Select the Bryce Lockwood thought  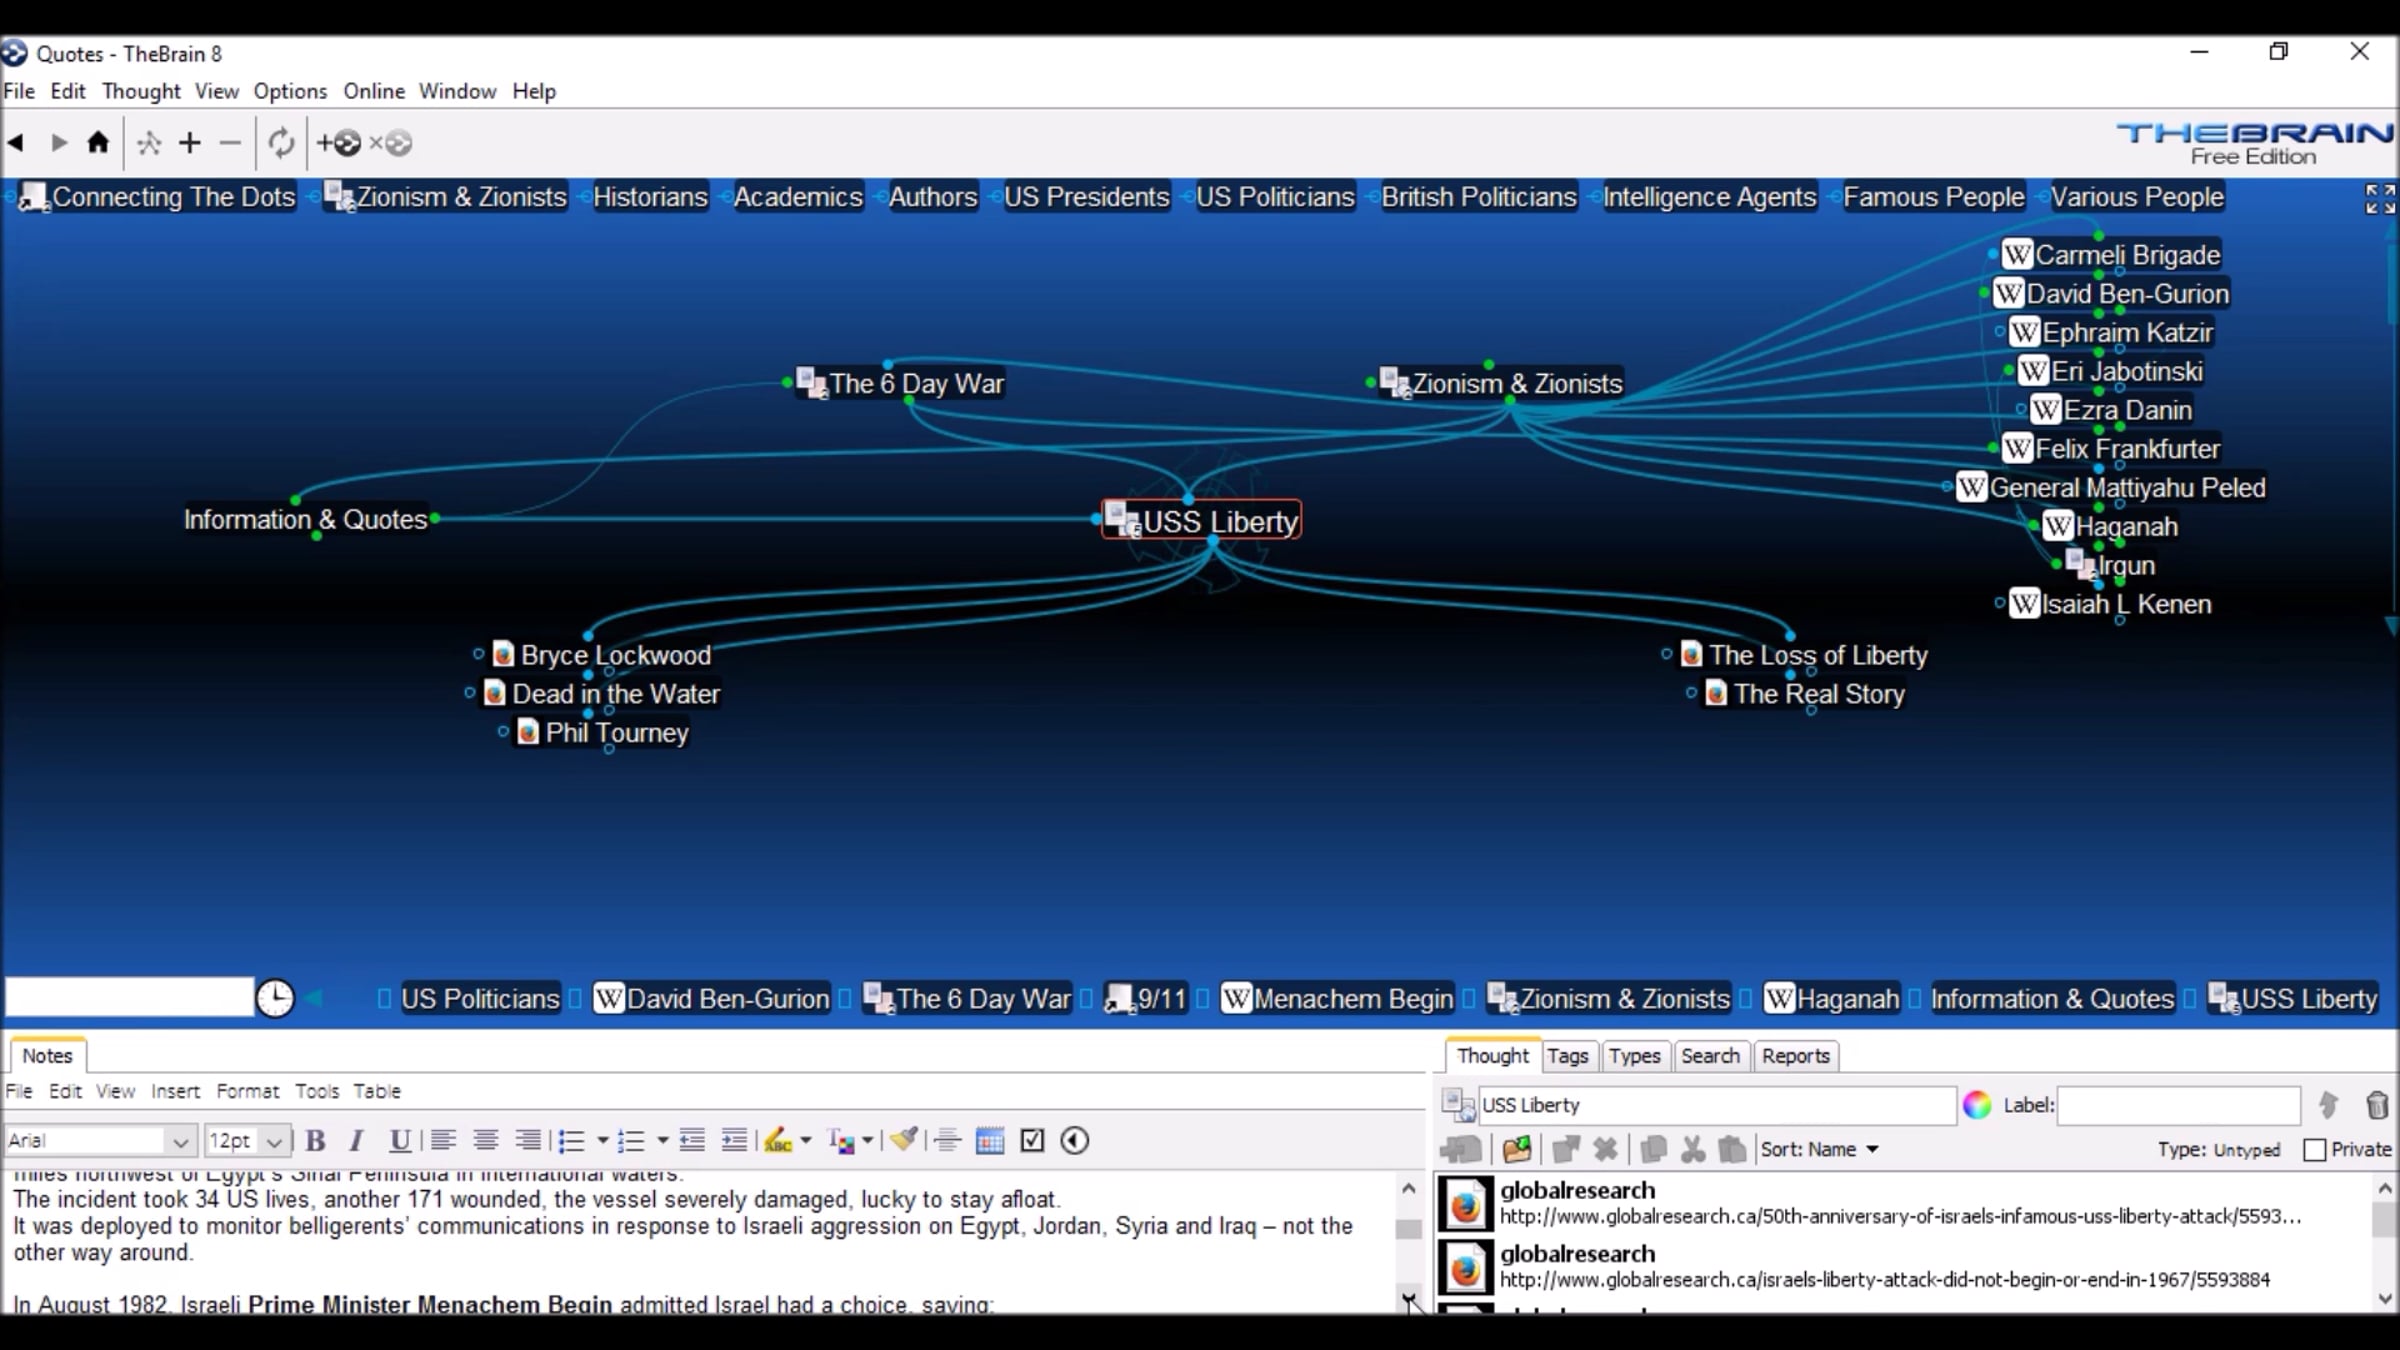point(615,655)
